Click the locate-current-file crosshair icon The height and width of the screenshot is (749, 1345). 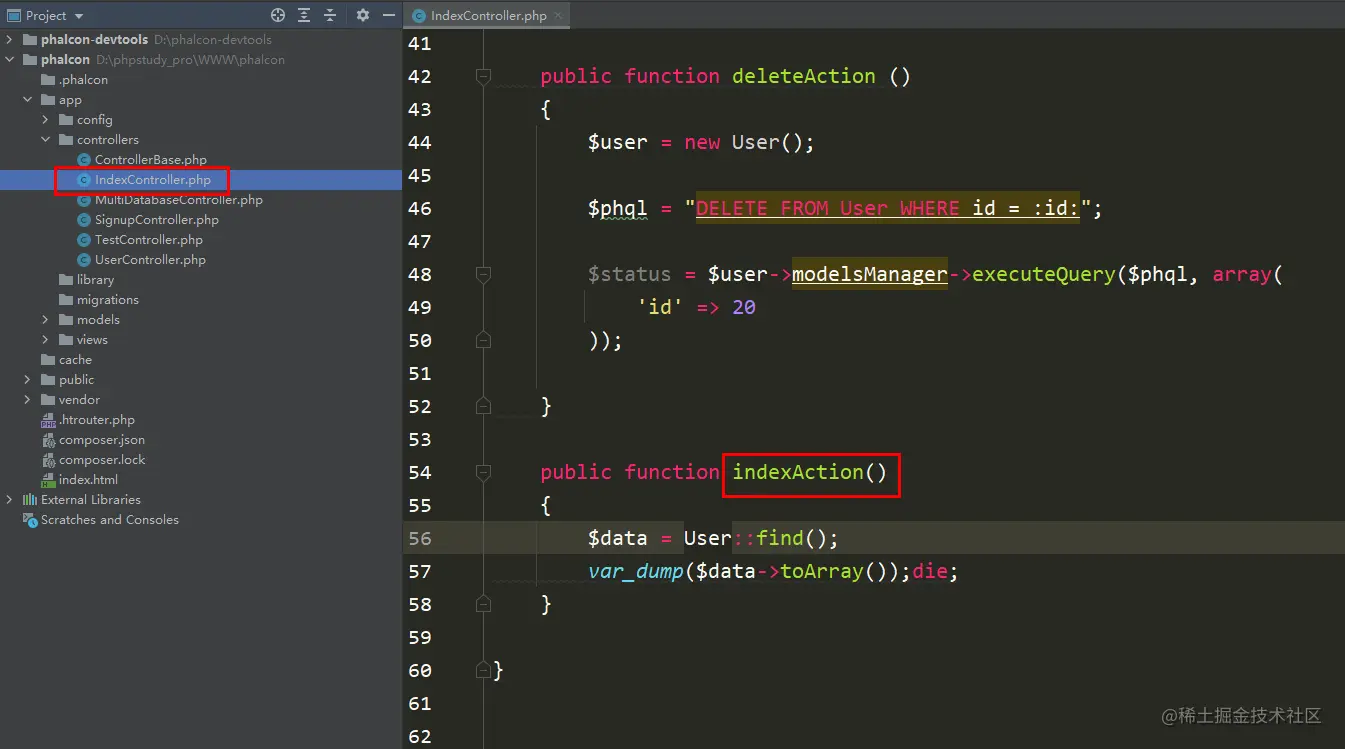pos(278,15)
